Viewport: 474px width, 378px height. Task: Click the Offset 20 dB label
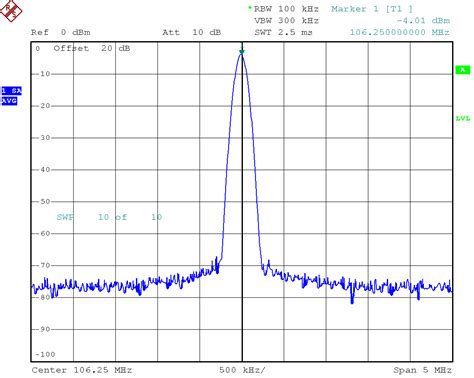[92, 48]
